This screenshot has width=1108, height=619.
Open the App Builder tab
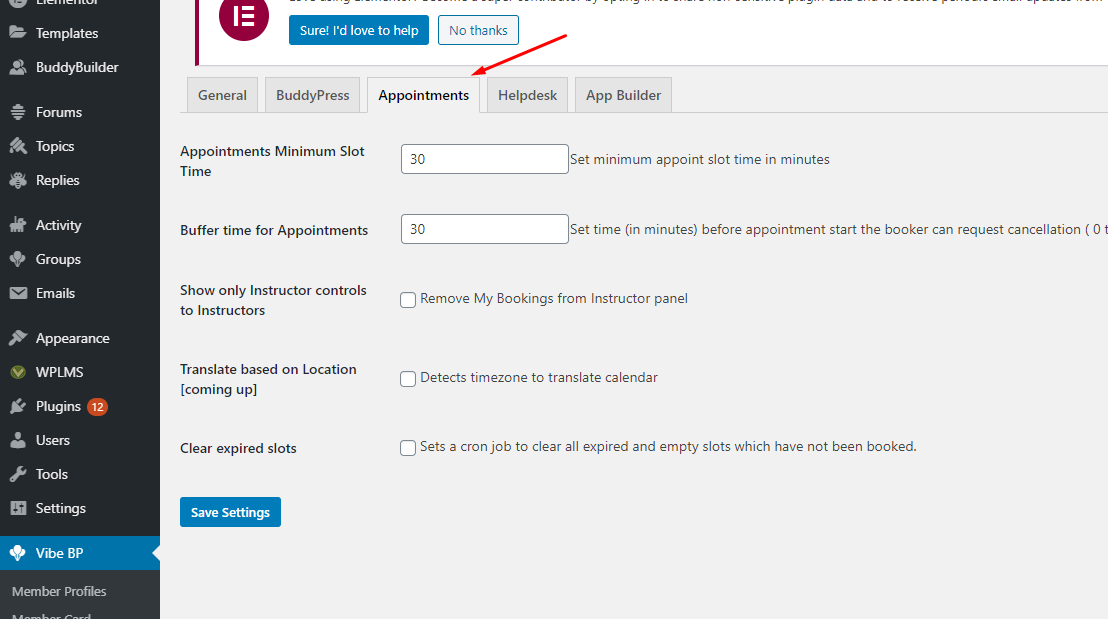tap(623, 95)
